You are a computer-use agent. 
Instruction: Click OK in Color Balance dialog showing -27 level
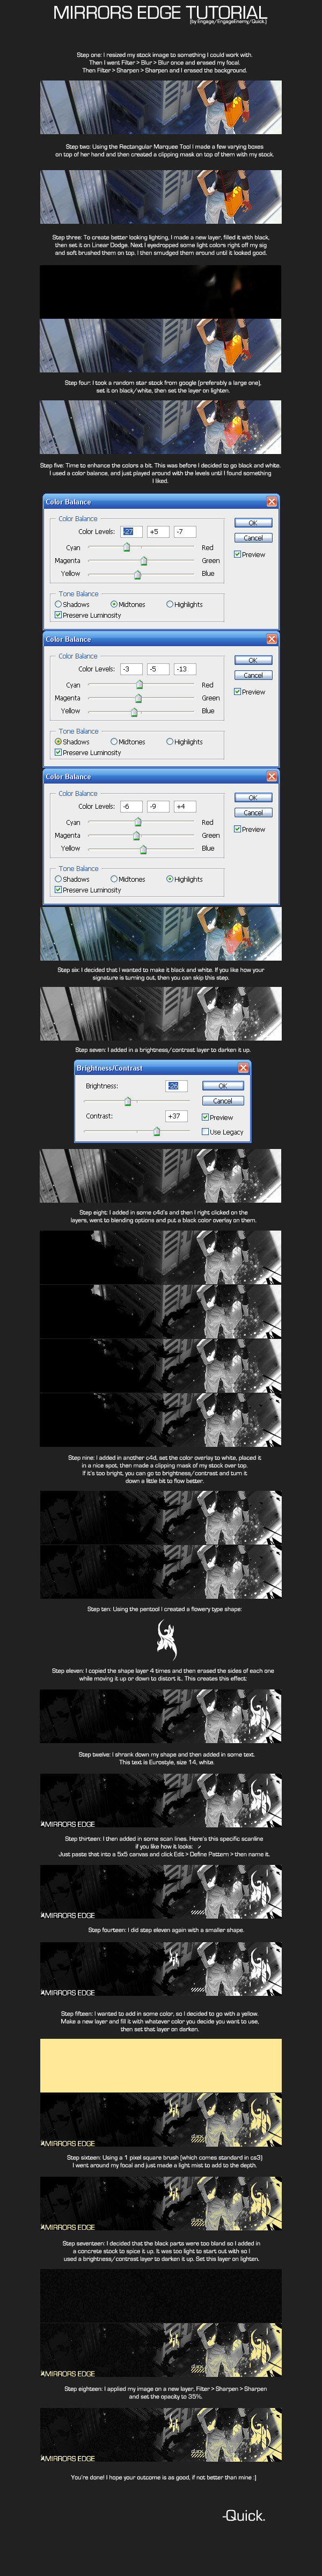253,523
